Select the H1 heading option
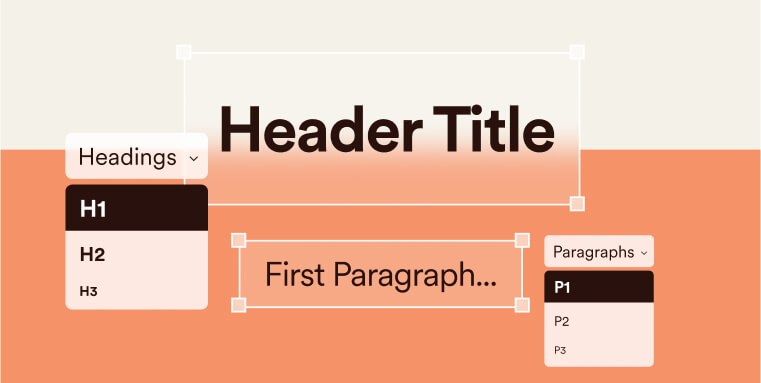 tap(136, 208)
